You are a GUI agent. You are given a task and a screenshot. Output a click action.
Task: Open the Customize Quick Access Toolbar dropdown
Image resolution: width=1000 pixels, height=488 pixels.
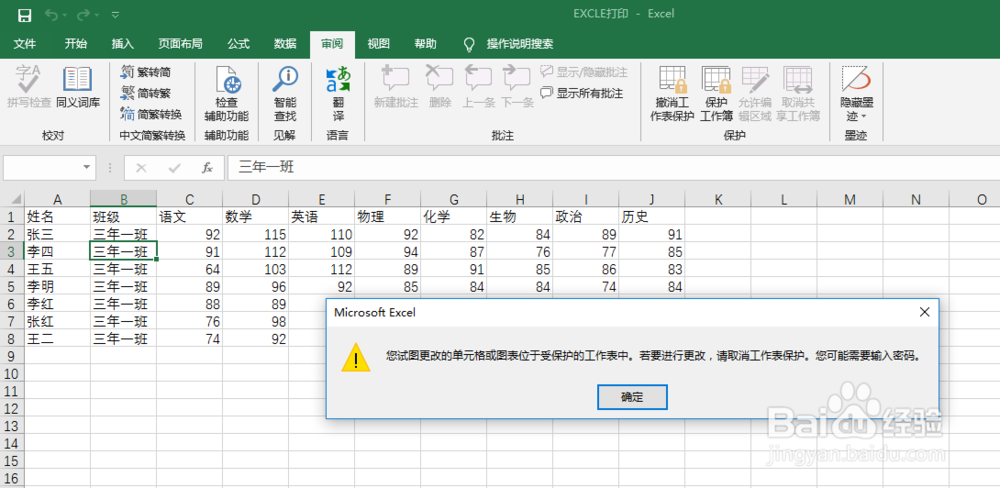[x=115, y=14]
